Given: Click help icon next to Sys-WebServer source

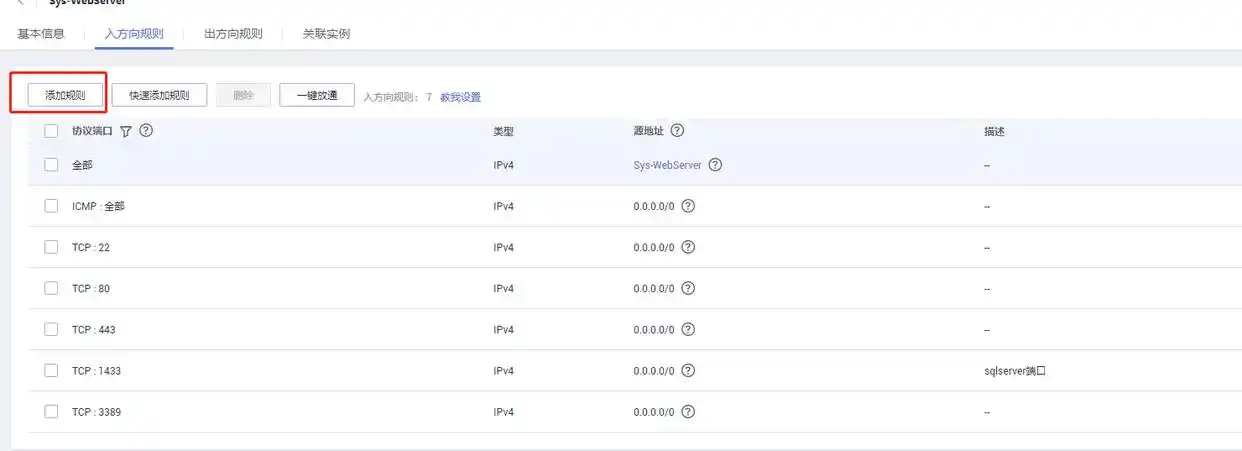Looking at the screenshot, I should (715, 165).
